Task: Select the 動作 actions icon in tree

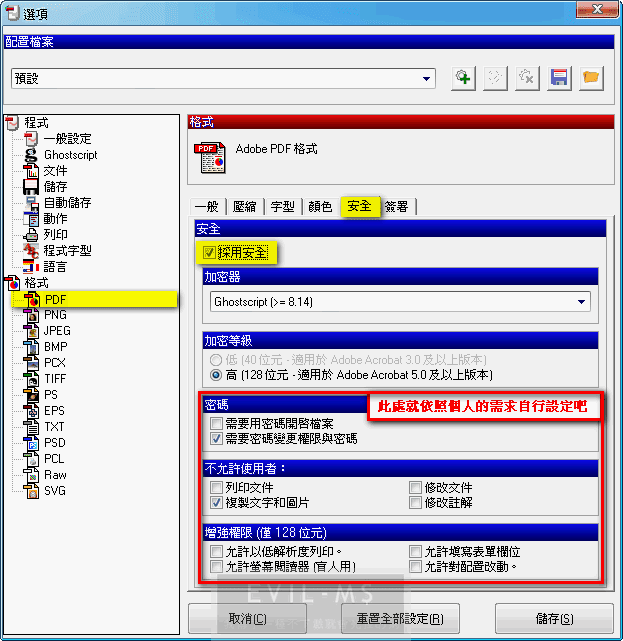Action: pyautogui.click(x=31, y=219)
